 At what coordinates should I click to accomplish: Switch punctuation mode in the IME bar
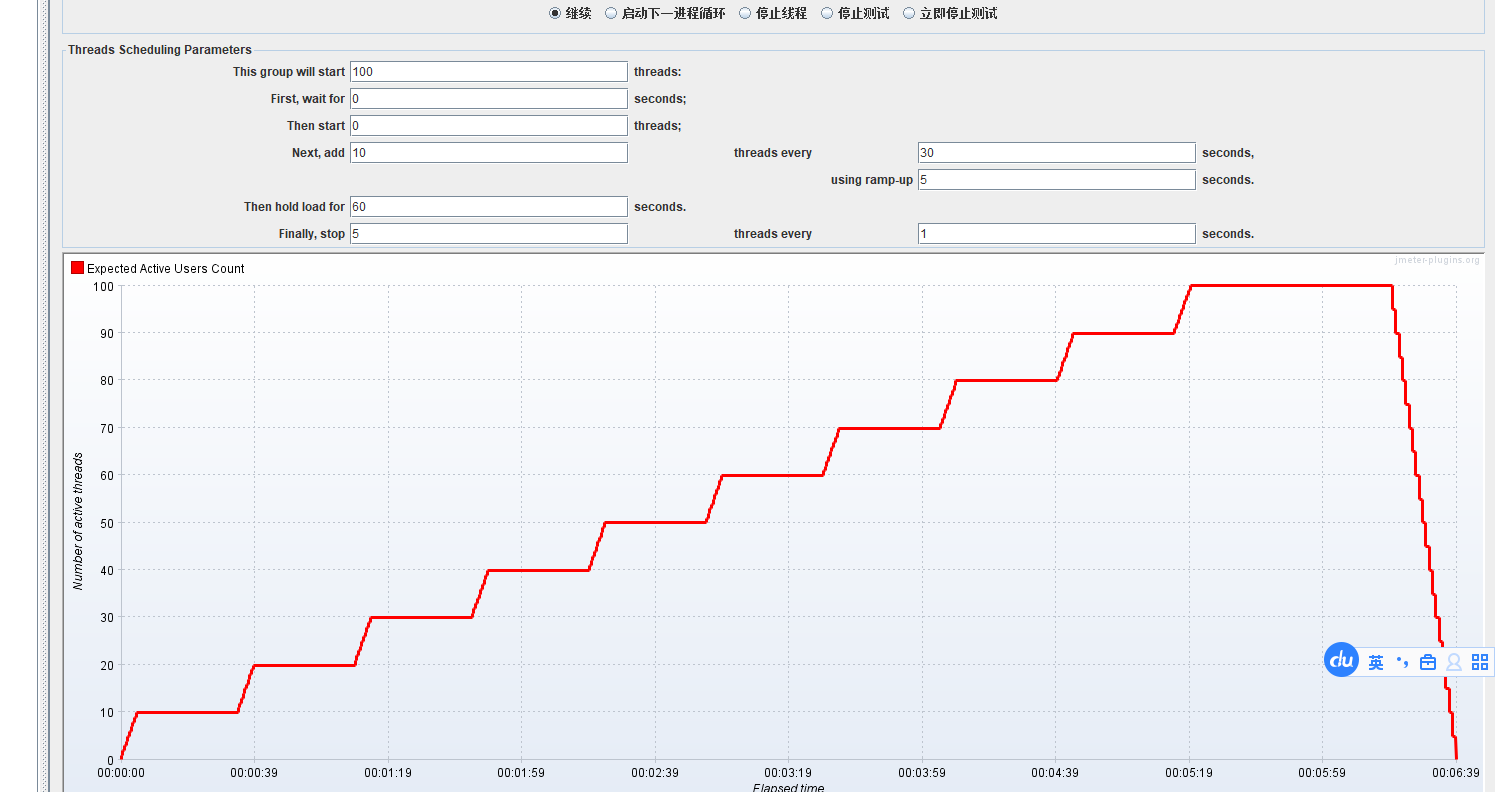(x=1402, y=662)
